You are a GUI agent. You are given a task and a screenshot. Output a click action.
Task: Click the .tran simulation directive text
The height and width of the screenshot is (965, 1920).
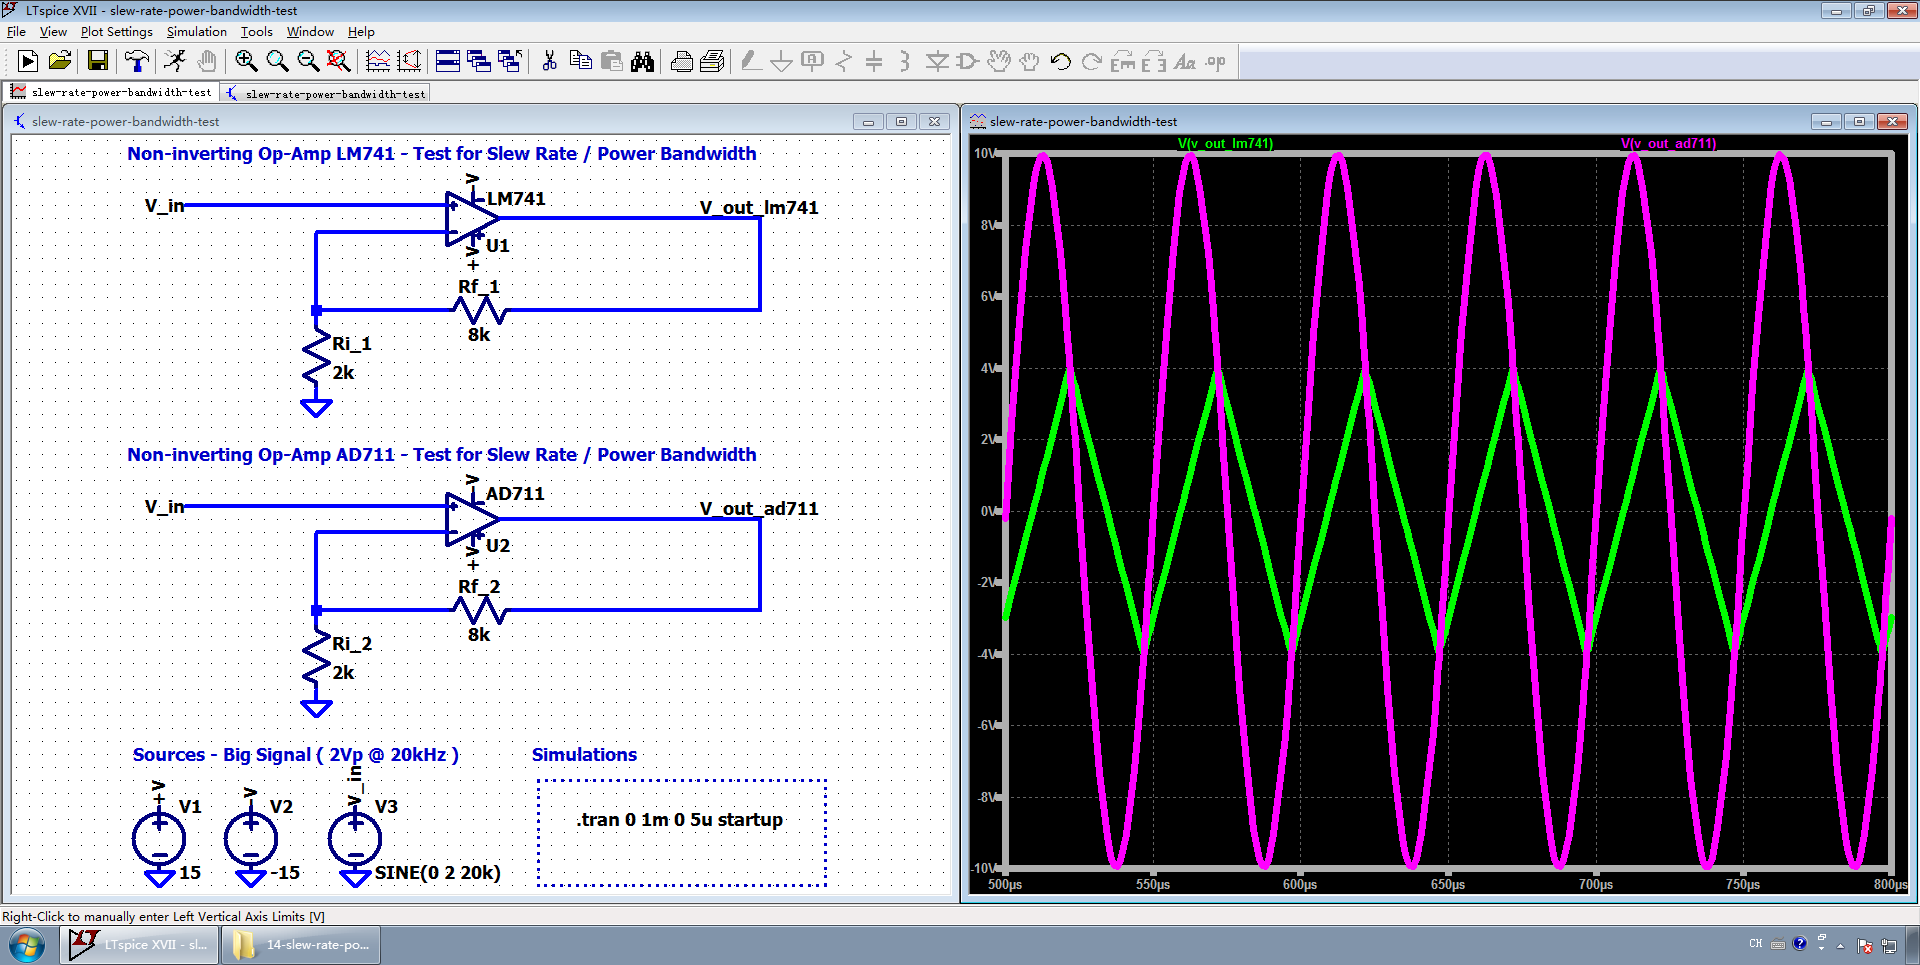pyautogui.click(x=680, y=820)
